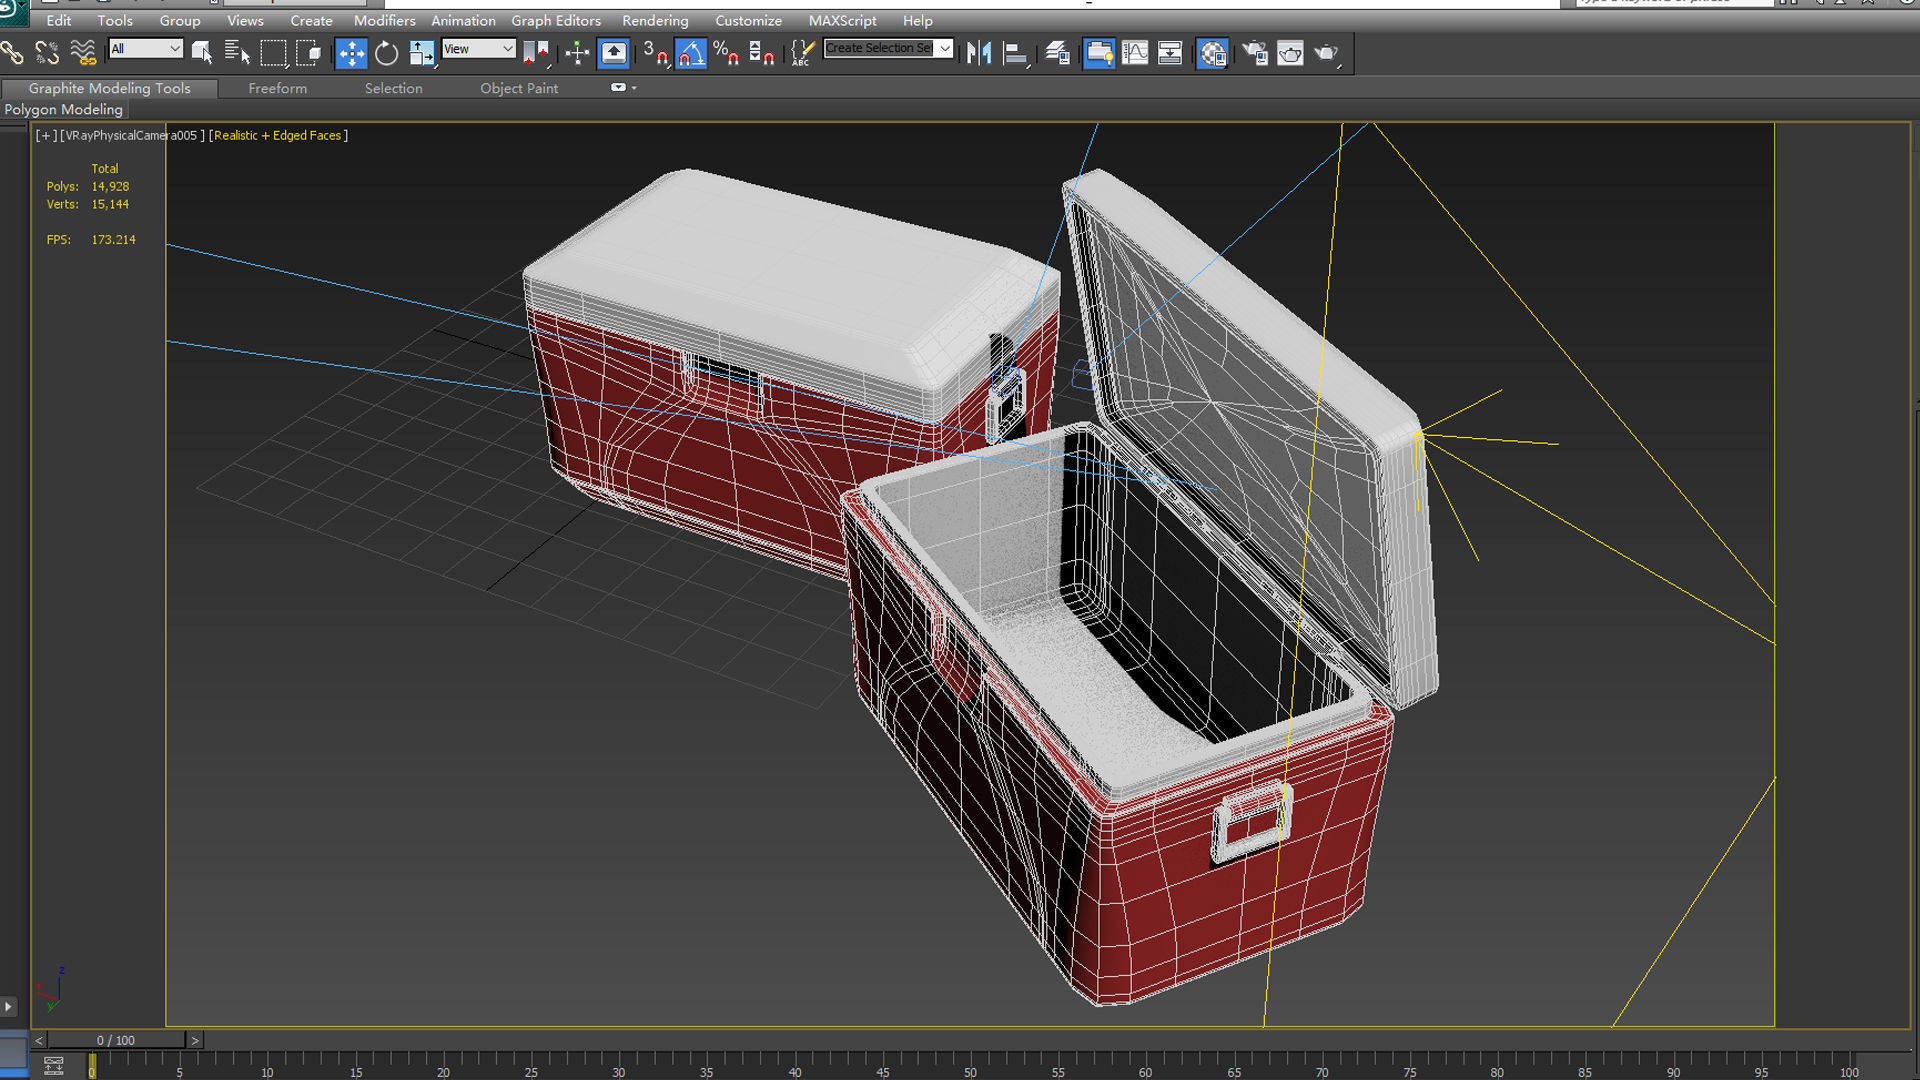This screenshot has height=1080, width=1920.
Task: Activate the Select and Rotate tool
Action: tap(386, 53)
